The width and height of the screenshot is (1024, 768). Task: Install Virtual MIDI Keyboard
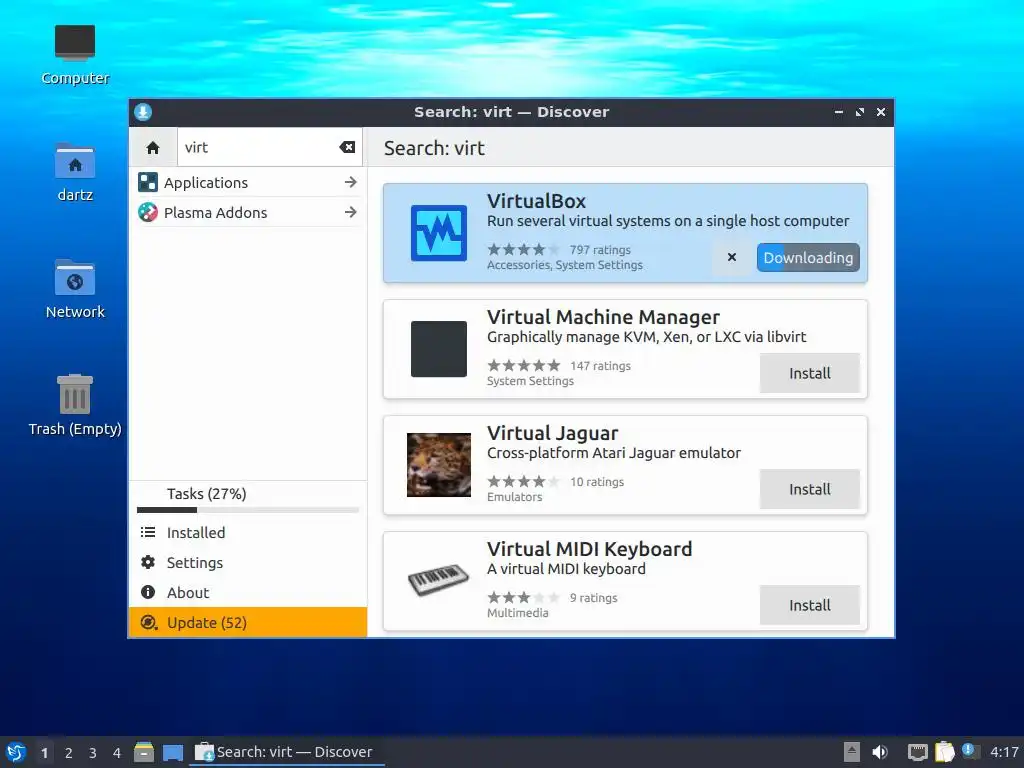810,605
